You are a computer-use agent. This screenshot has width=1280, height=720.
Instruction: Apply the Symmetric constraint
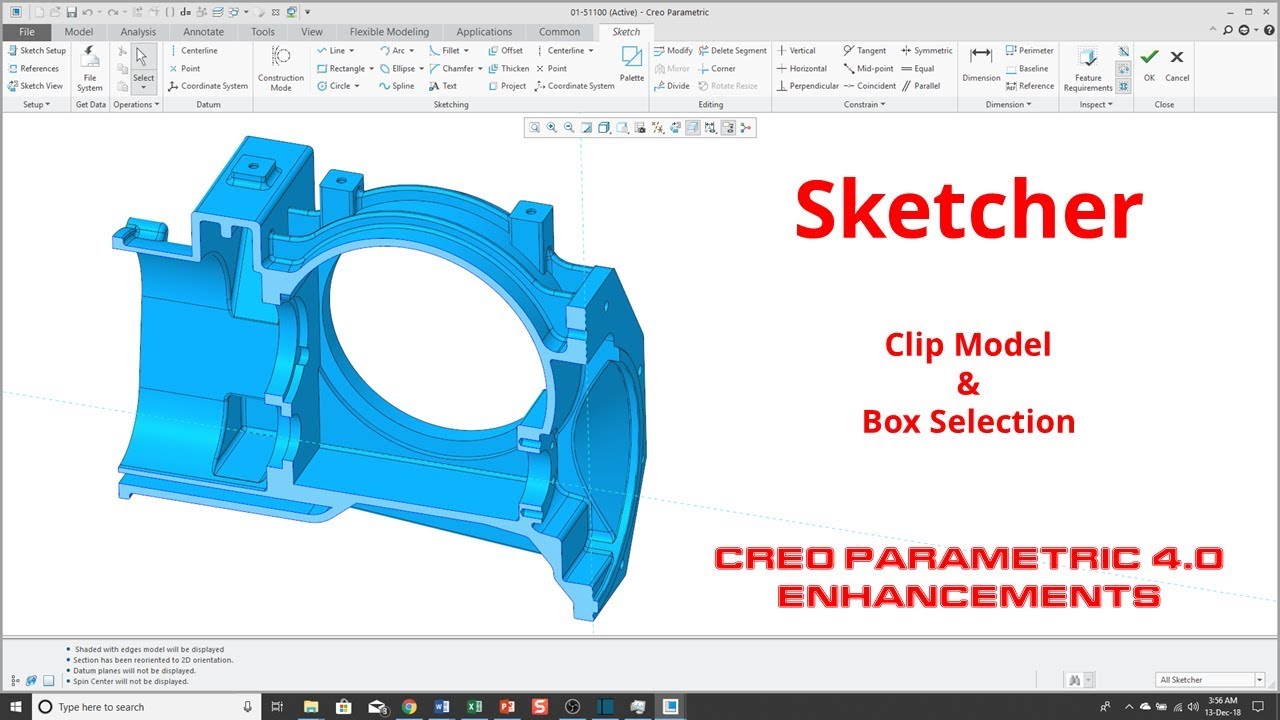tap(926, 50)
